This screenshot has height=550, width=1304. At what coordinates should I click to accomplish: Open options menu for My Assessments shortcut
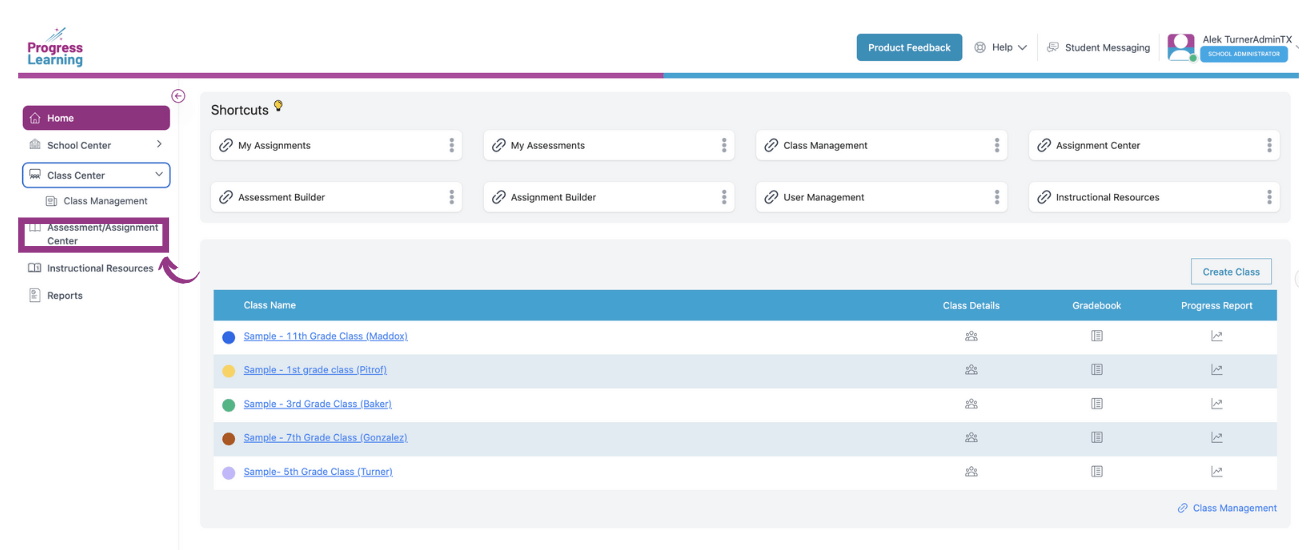pos(724,145)
